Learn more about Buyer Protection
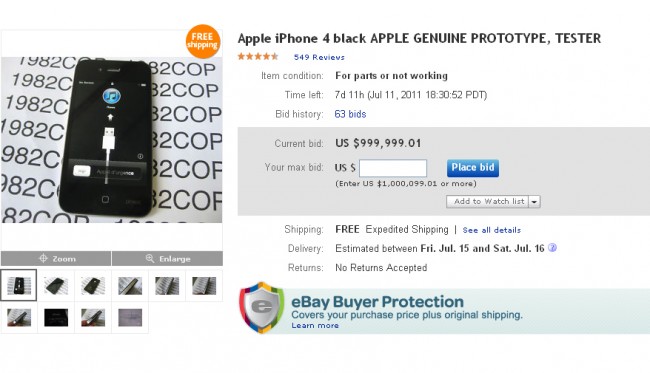This screenshot has width=650, height=373. (315, 325)
